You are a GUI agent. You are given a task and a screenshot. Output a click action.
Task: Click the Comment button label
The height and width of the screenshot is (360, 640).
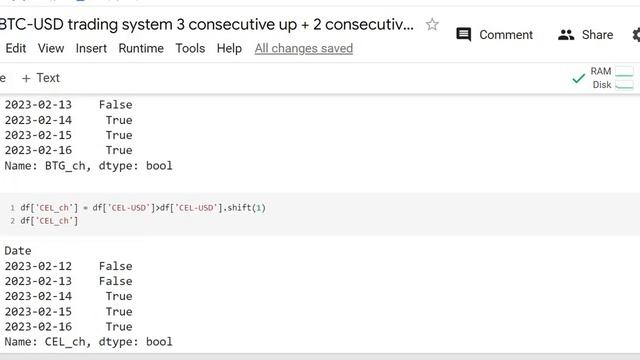[506, 35]
